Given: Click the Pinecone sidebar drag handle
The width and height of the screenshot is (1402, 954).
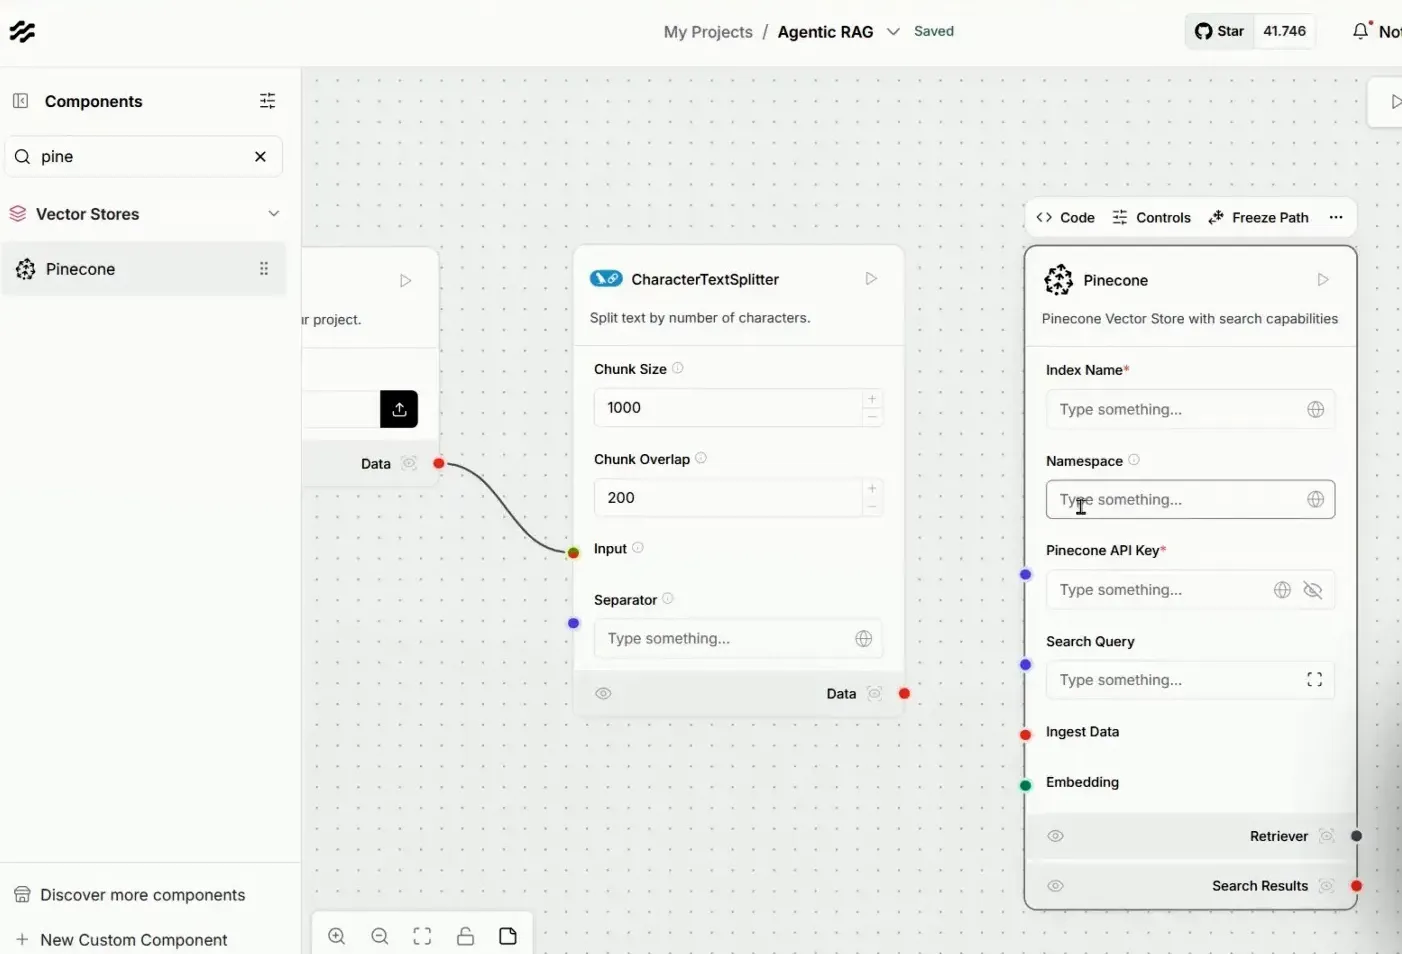Looking at the screenshot, I should coord(264,269).
